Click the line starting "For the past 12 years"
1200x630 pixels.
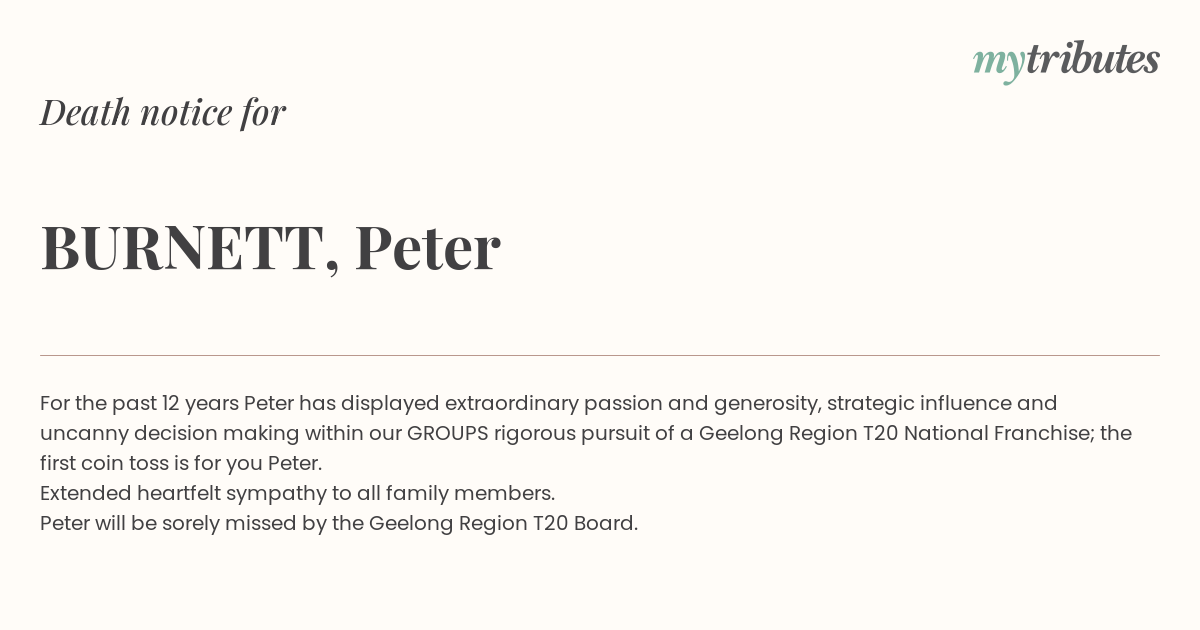pyautogui.click(x=548, y=403)
